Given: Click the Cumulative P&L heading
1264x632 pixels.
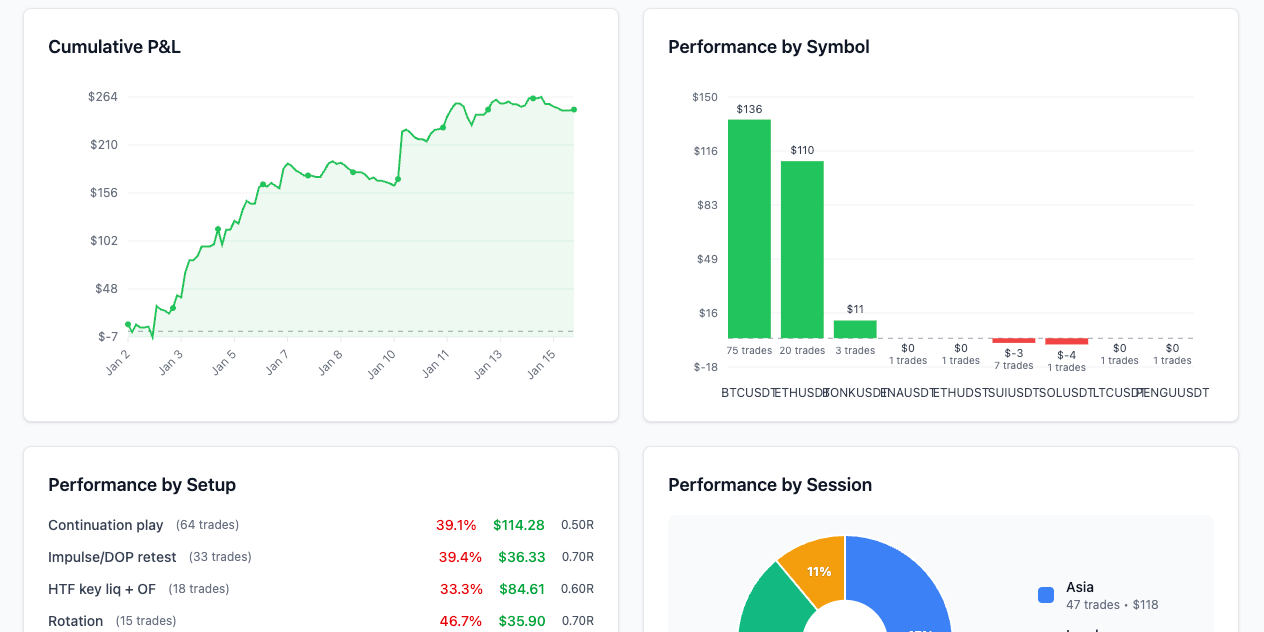Looking at the screenshot, I should pyautogui.click(x=114, y=47).
